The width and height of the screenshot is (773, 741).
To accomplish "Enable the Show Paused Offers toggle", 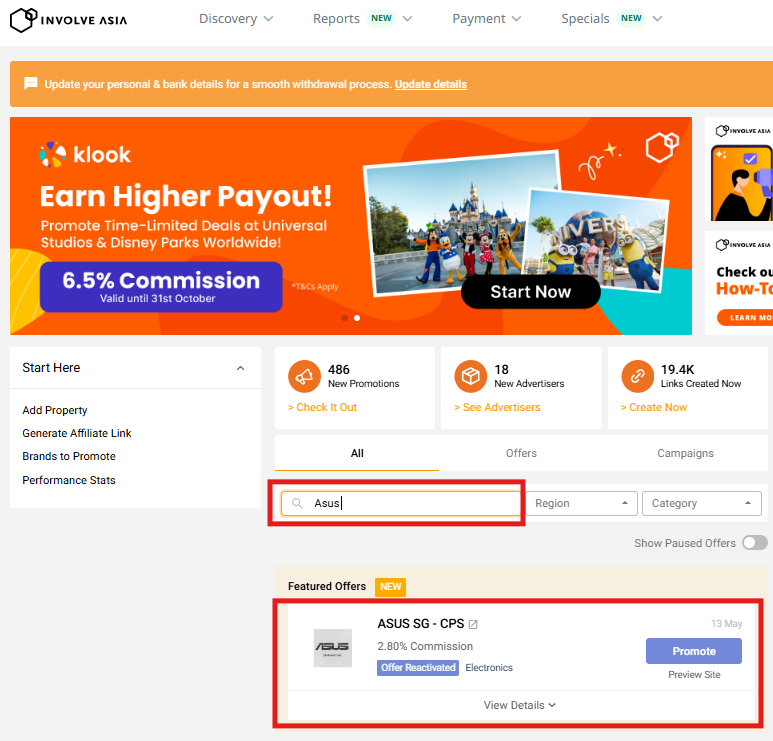I will pyautogui.click(x=754, y=543).
